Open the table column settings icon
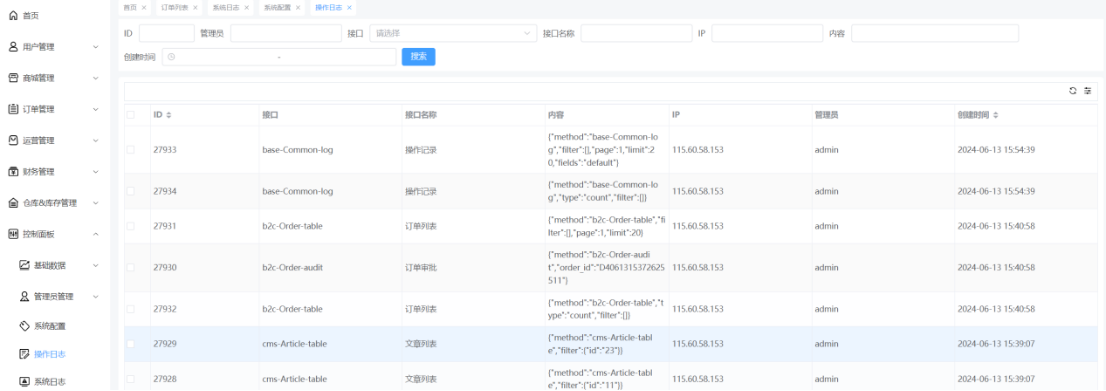 (x=1088, y=90)
